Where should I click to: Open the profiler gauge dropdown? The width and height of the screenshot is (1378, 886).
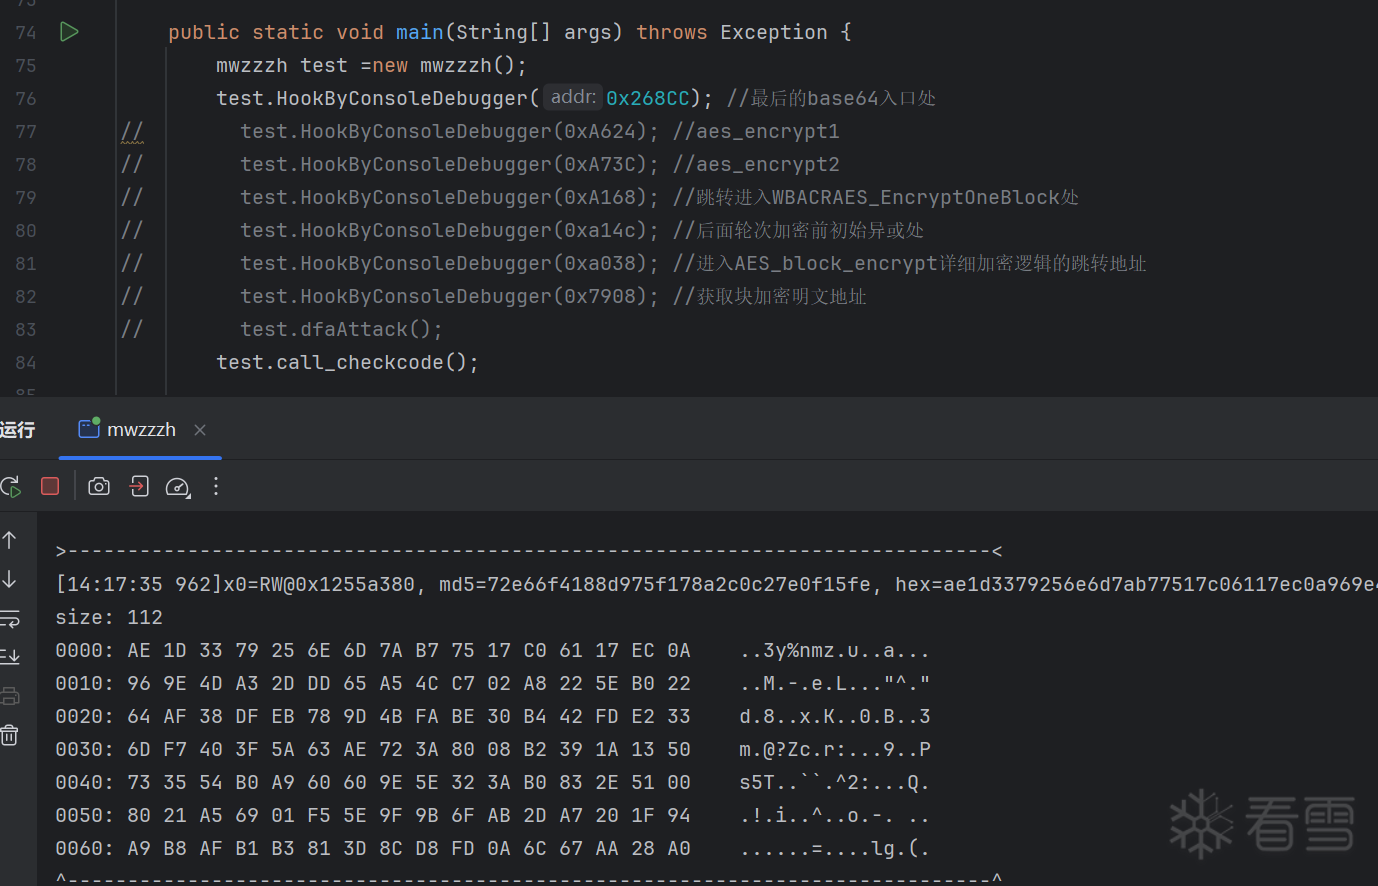click(x=178, y=487)
